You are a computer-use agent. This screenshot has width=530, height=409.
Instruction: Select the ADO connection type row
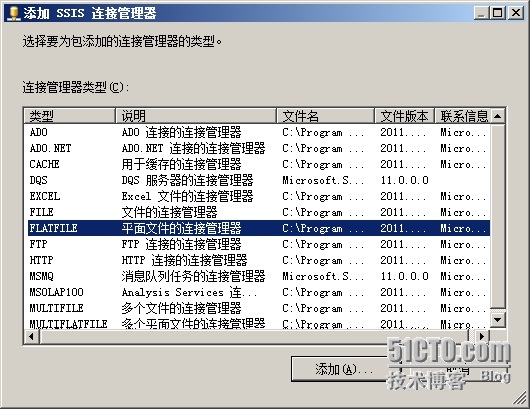click(x=259, y=132)
